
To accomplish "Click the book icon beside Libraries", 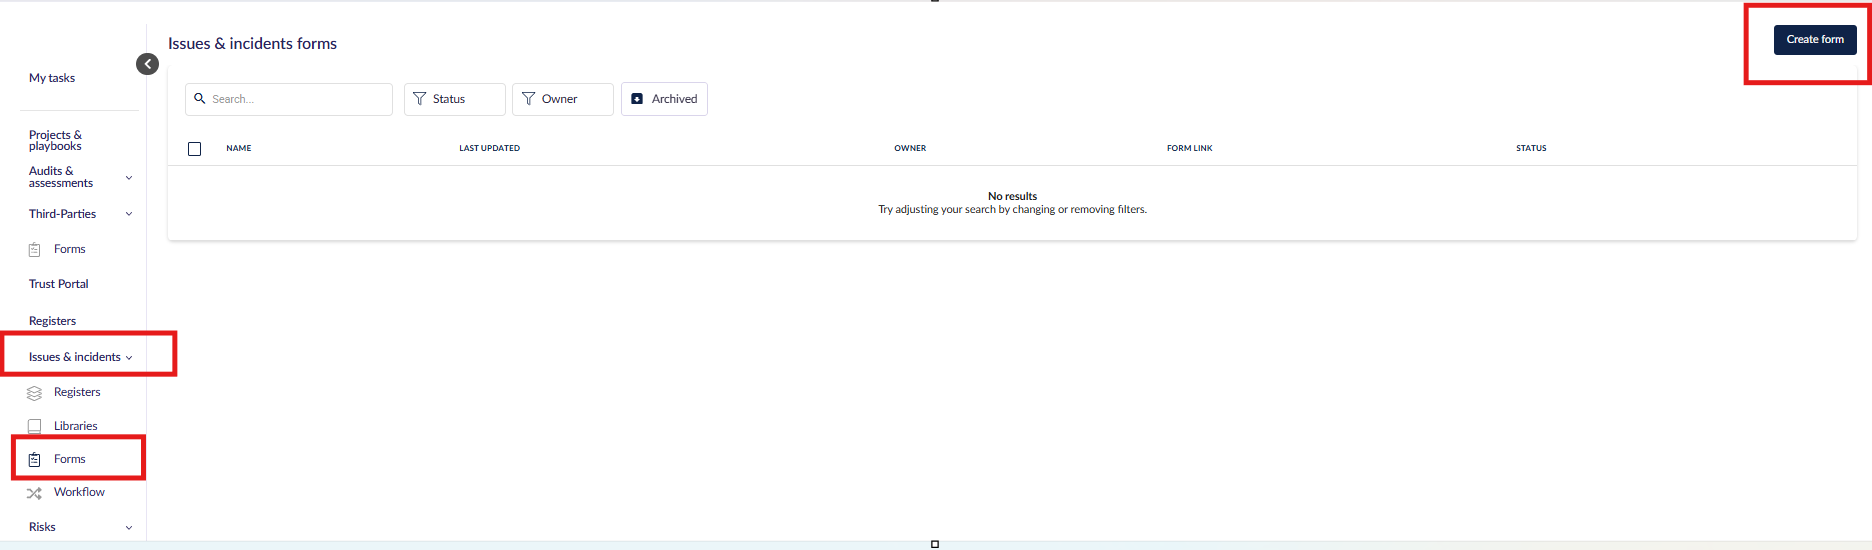I will [x=34, y=426].
